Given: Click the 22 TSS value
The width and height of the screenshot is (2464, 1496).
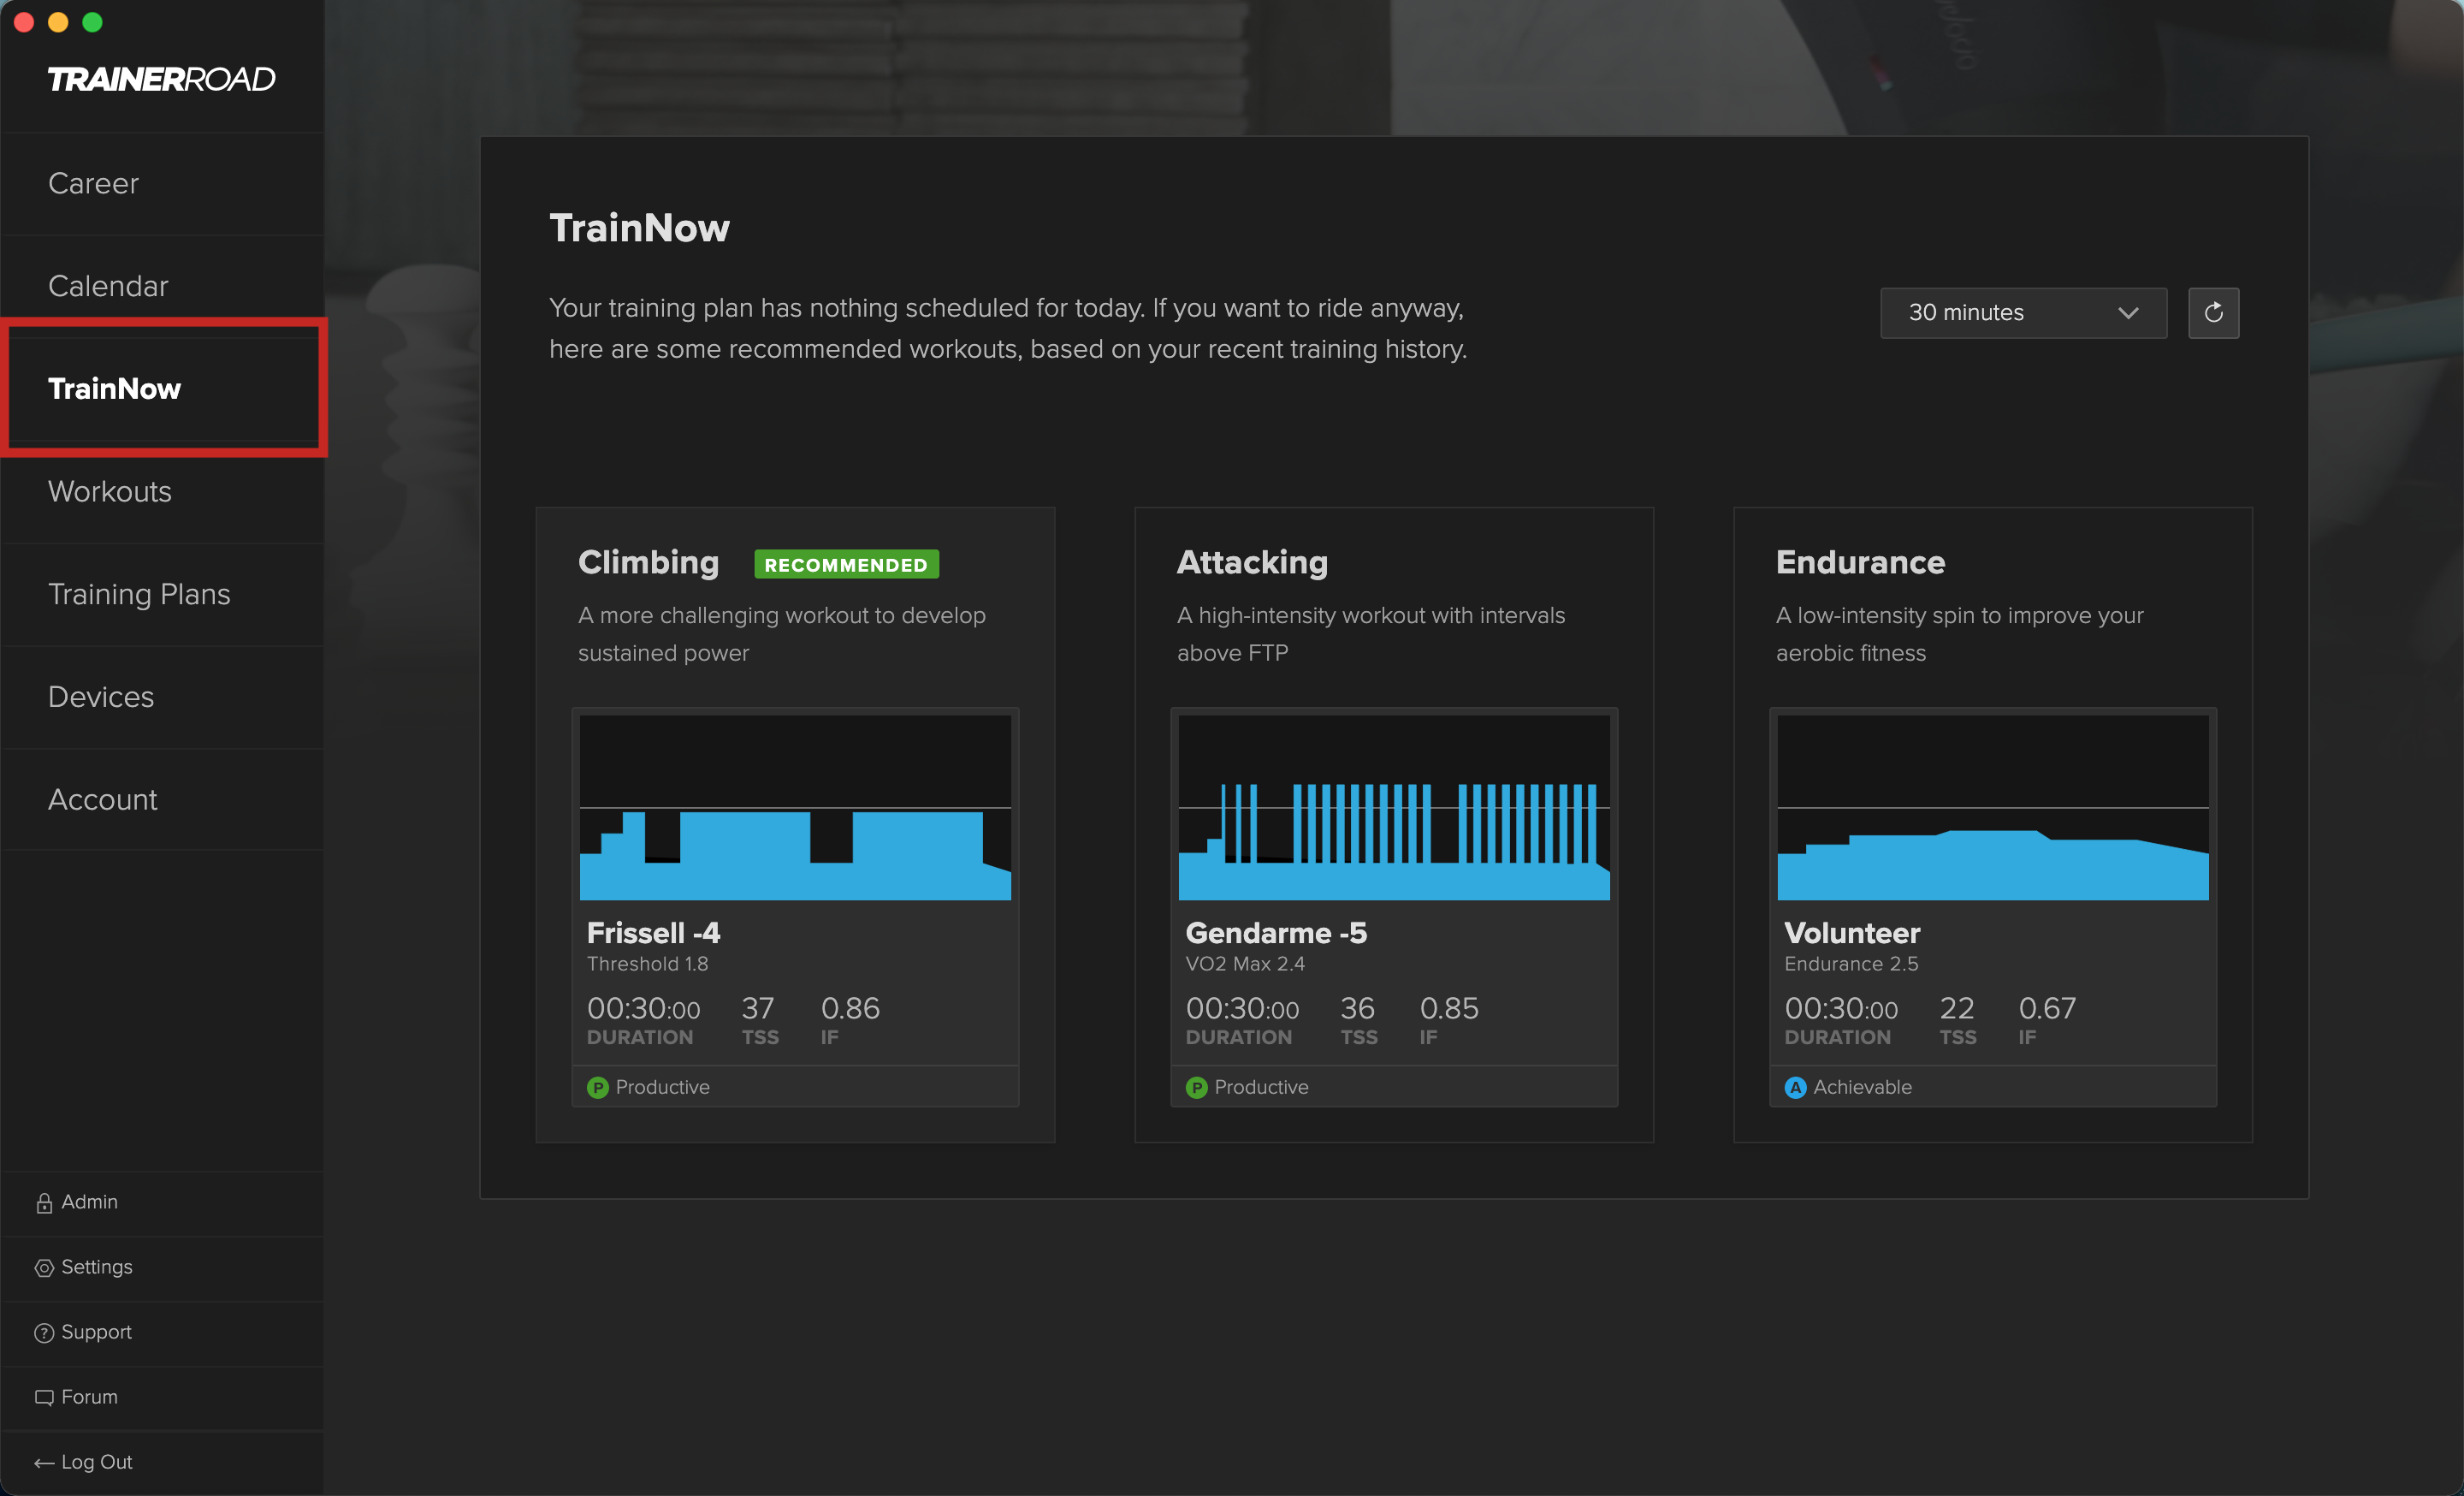Looking at the screenshot, I should pyautogui.click(x=1956, y=1007).
